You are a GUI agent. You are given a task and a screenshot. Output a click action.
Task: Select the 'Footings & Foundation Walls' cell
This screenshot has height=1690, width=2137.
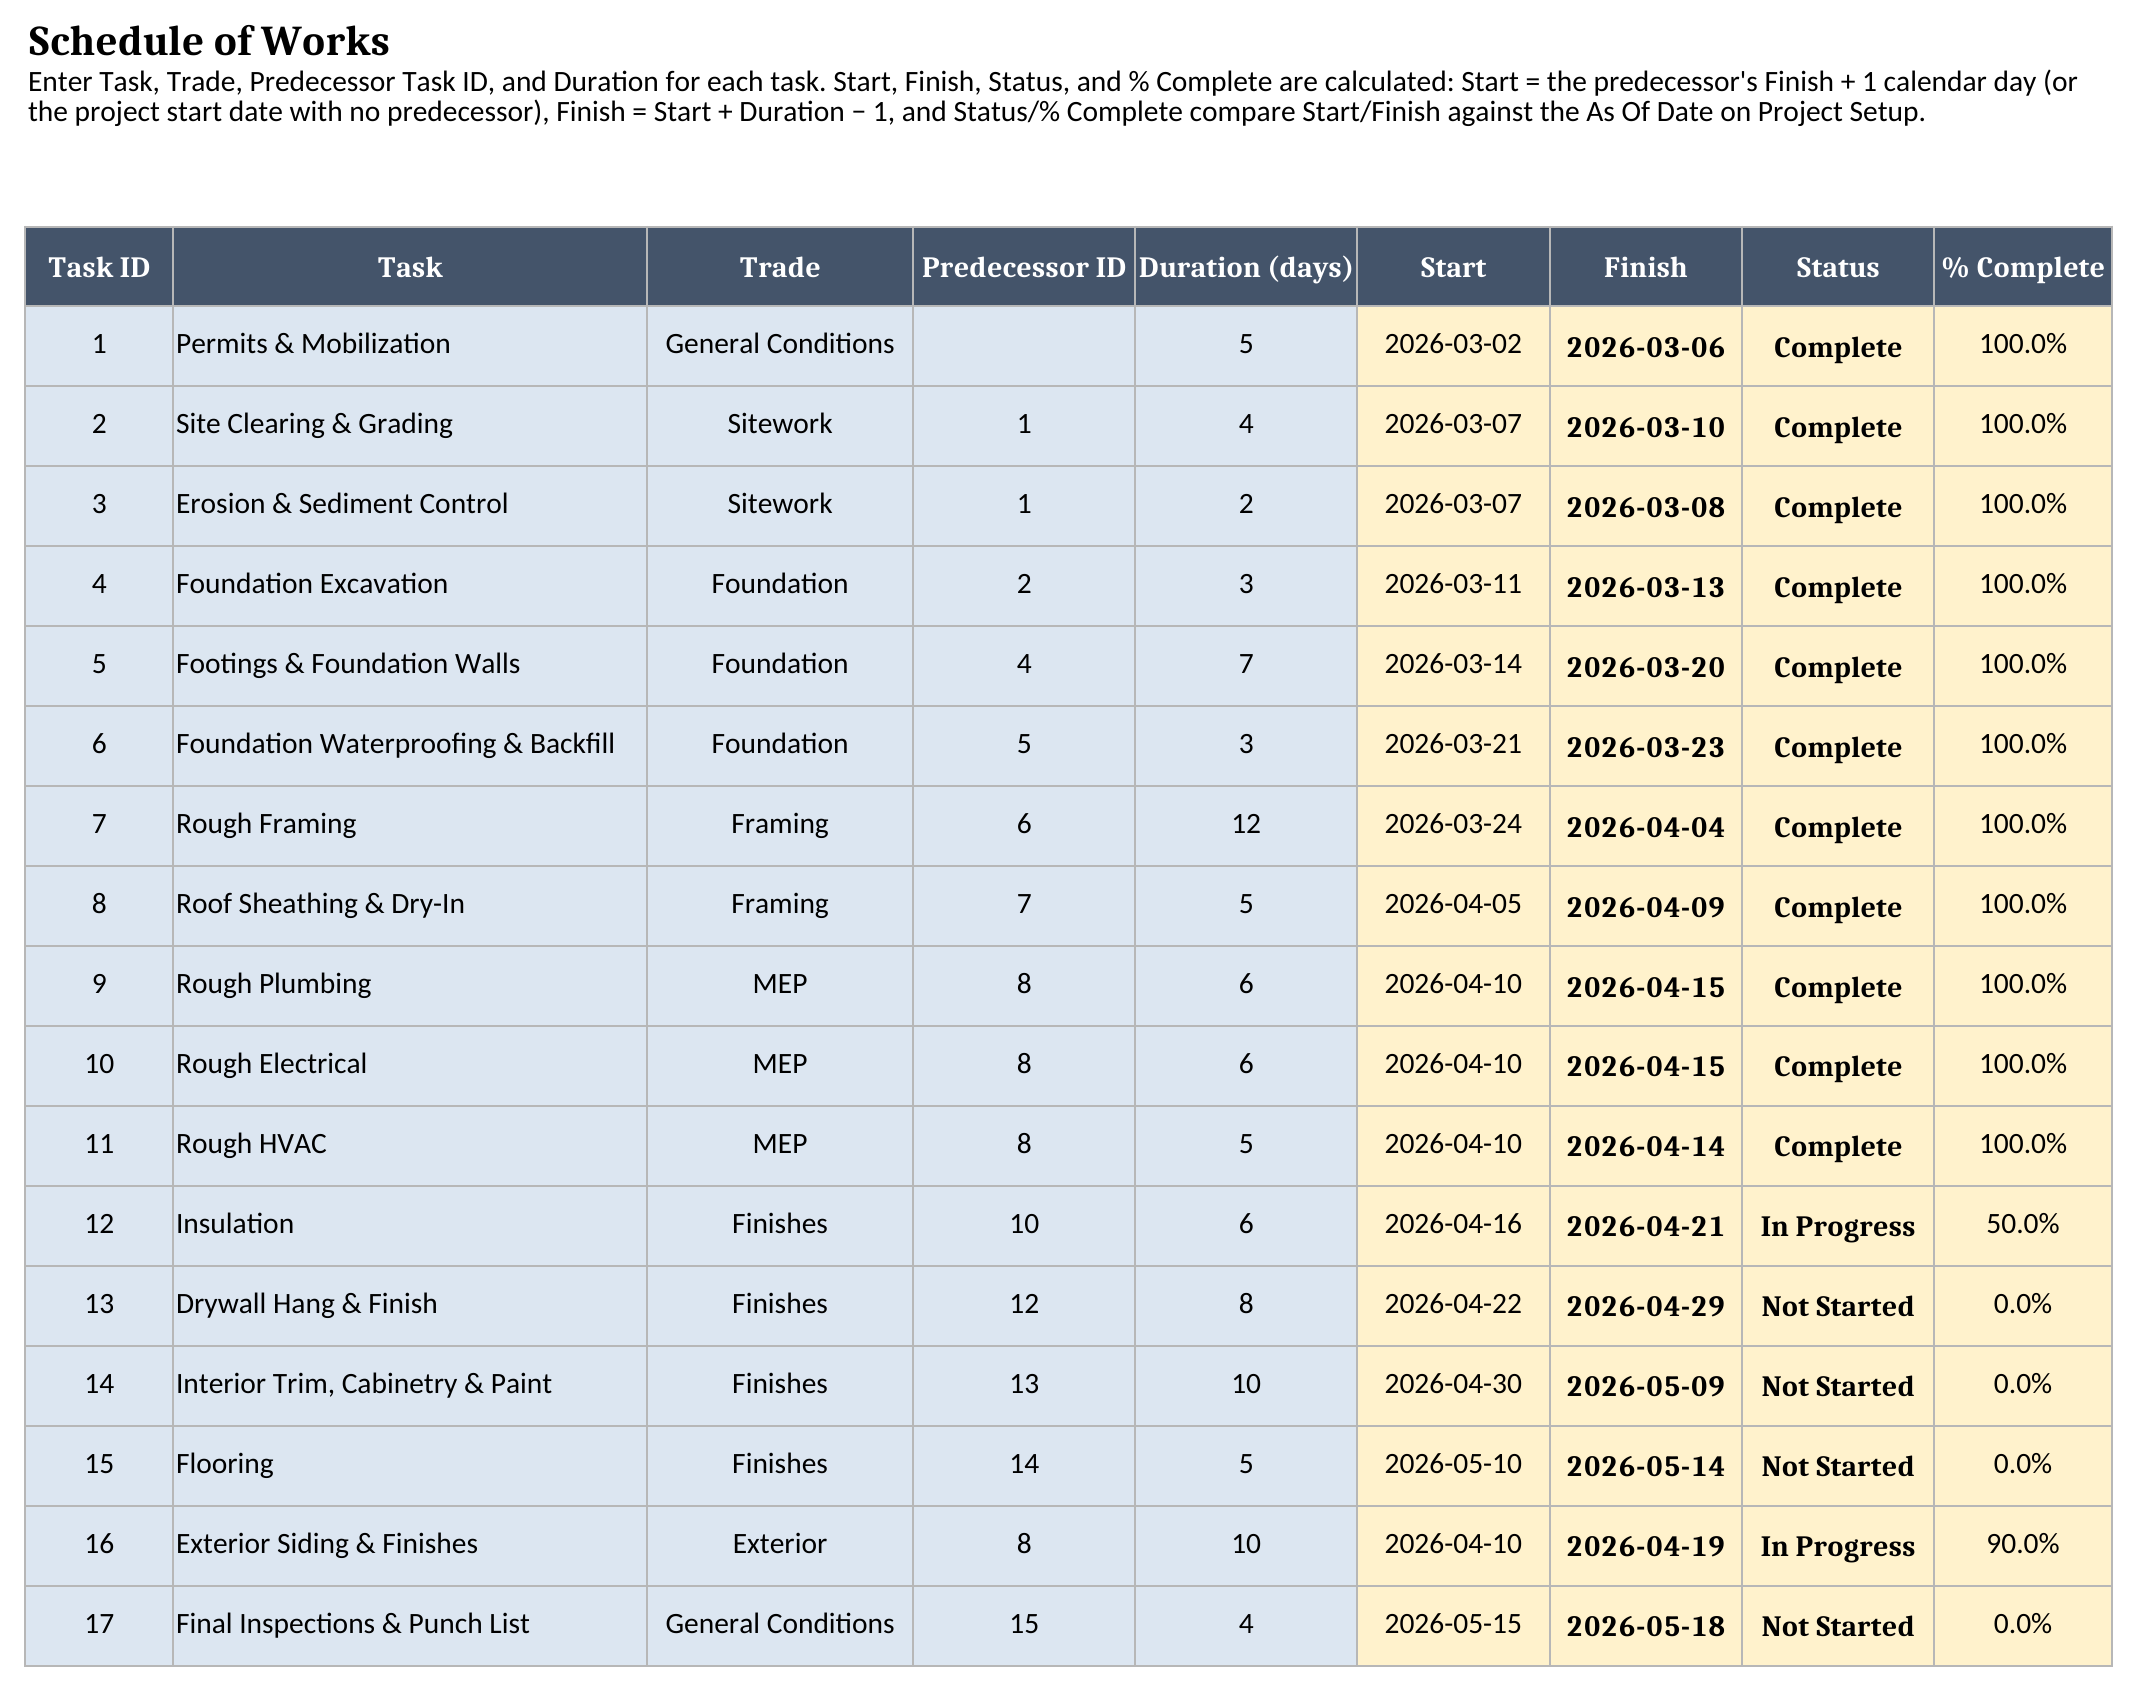(410, 666)
